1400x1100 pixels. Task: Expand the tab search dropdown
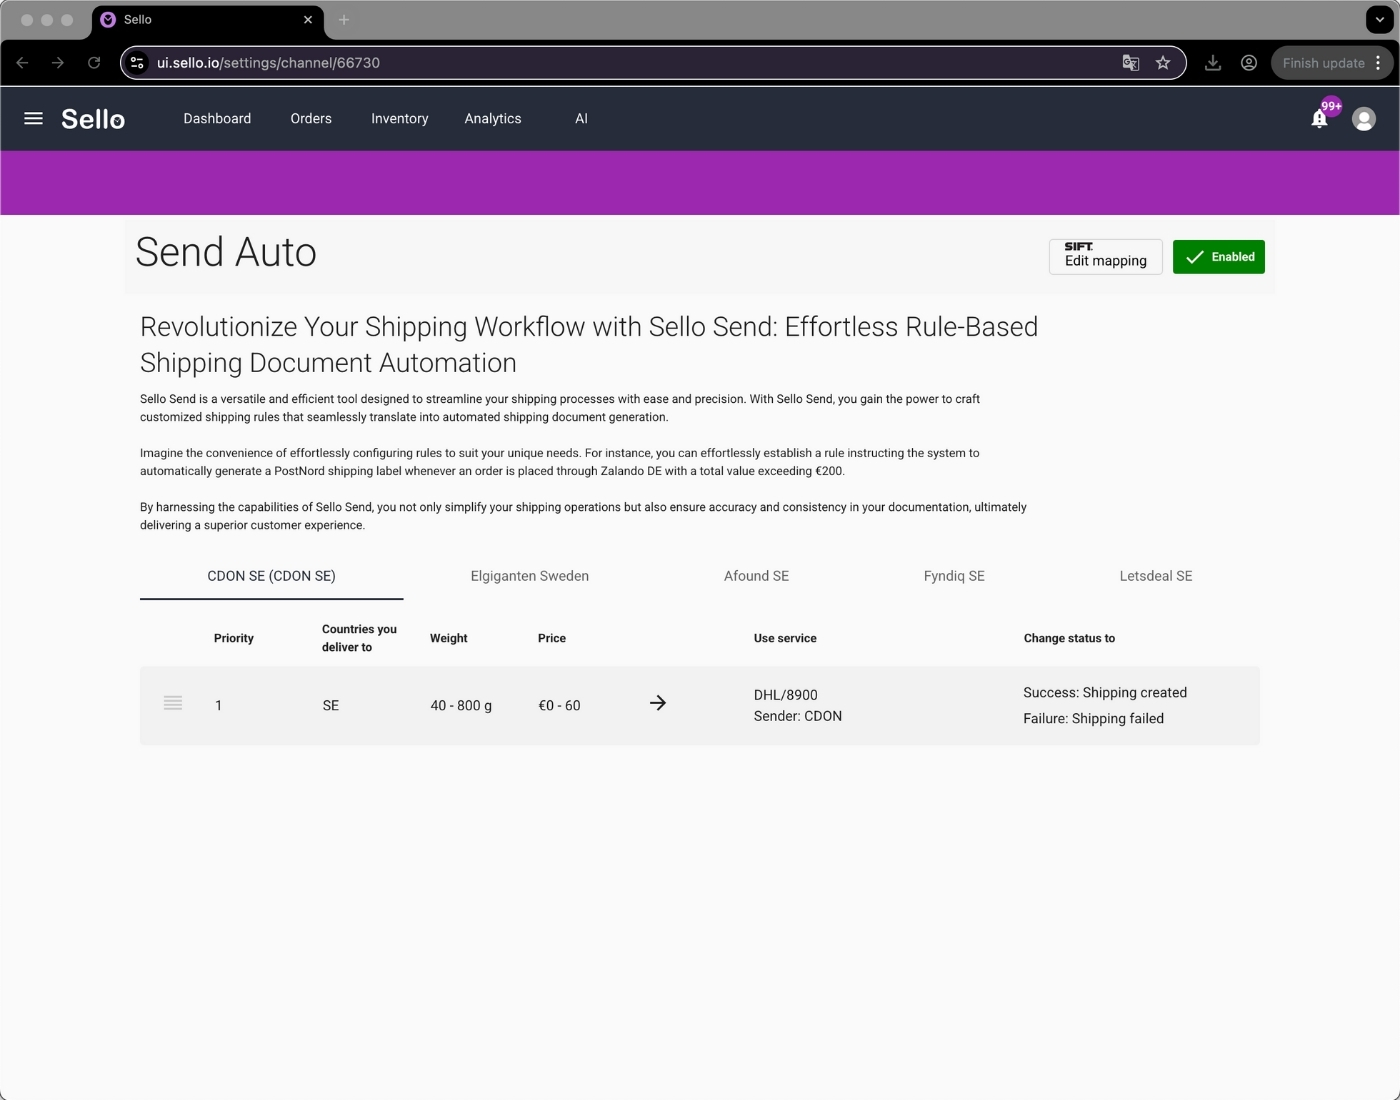pos(1380,19)
